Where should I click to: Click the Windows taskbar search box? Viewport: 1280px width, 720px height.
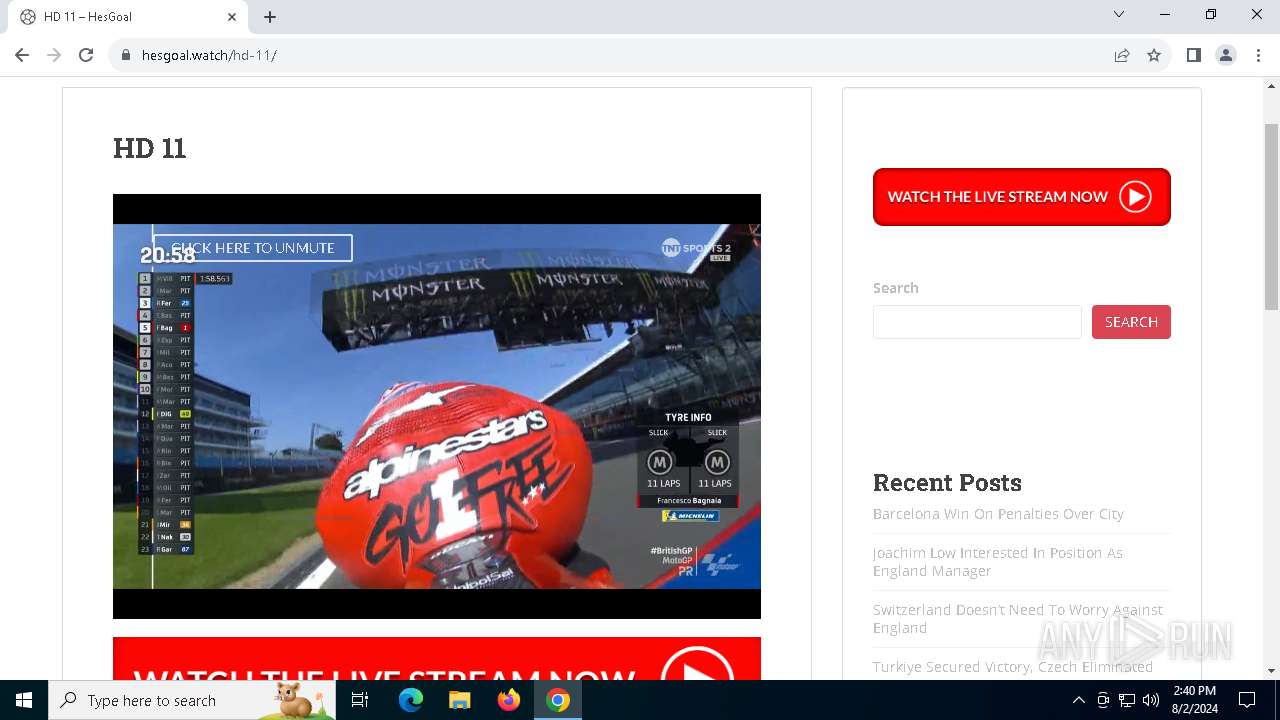[192, 700]
